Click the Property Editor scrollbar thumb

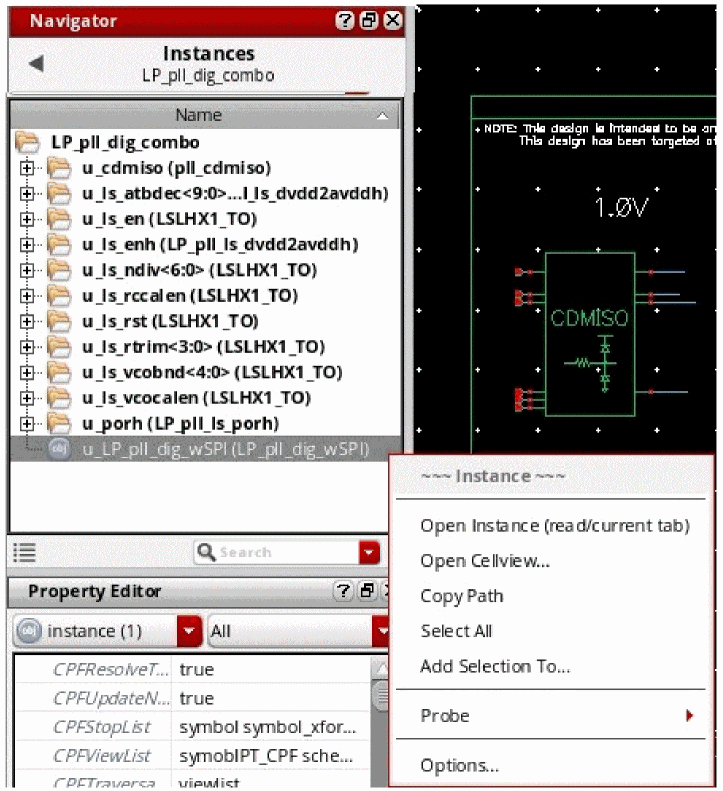pos(380,695)
